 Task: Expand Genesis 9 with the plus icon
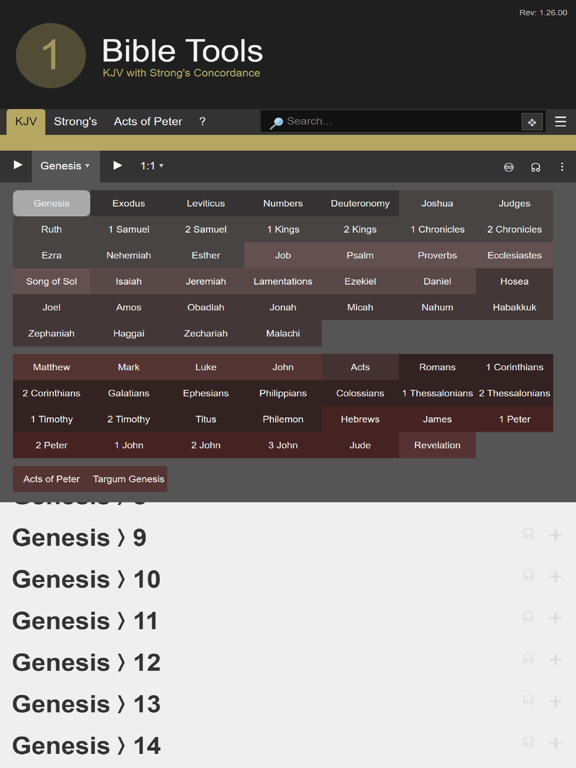pyautogui.click(x=555, y=534)
